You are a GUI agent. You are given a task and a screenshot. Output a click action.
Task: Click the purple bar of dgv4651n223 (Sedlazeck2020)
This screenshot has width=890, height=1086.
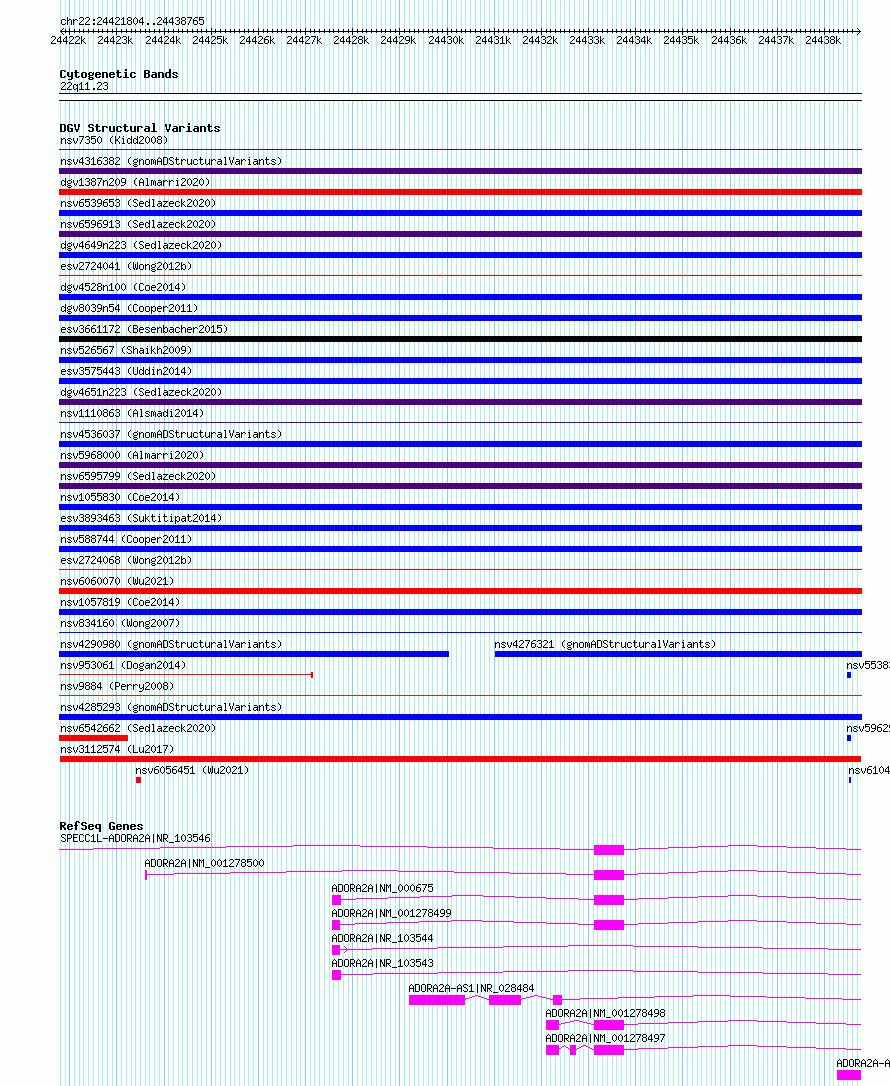461,402
